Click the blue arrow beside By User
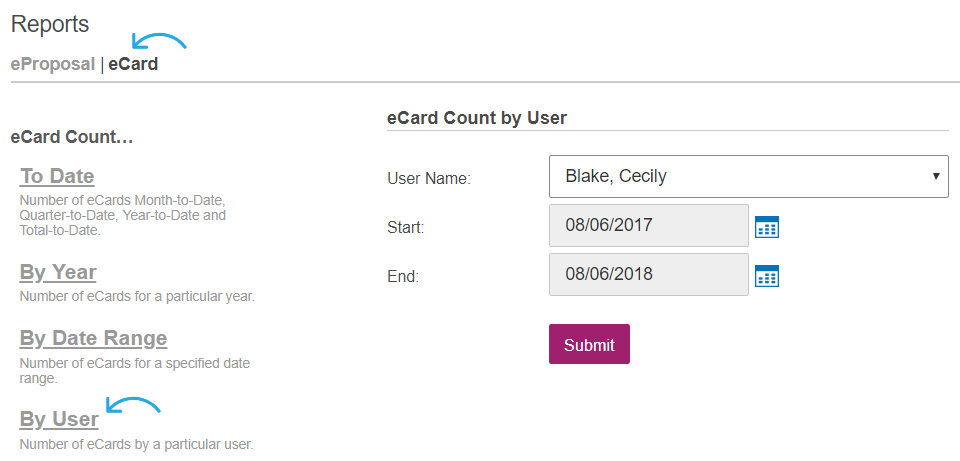 coord(133,405)
